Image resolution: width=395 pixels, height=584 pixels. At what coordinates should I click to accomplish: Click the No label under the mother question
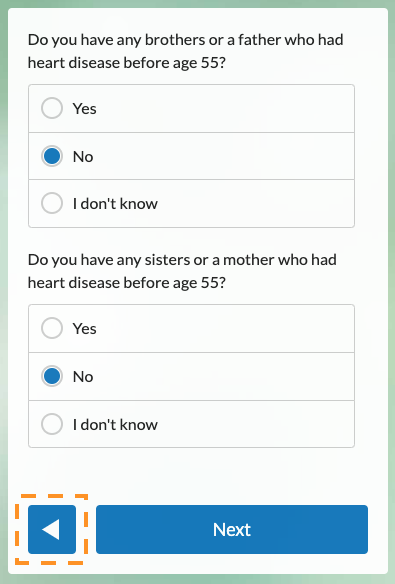tap(83, 377)
